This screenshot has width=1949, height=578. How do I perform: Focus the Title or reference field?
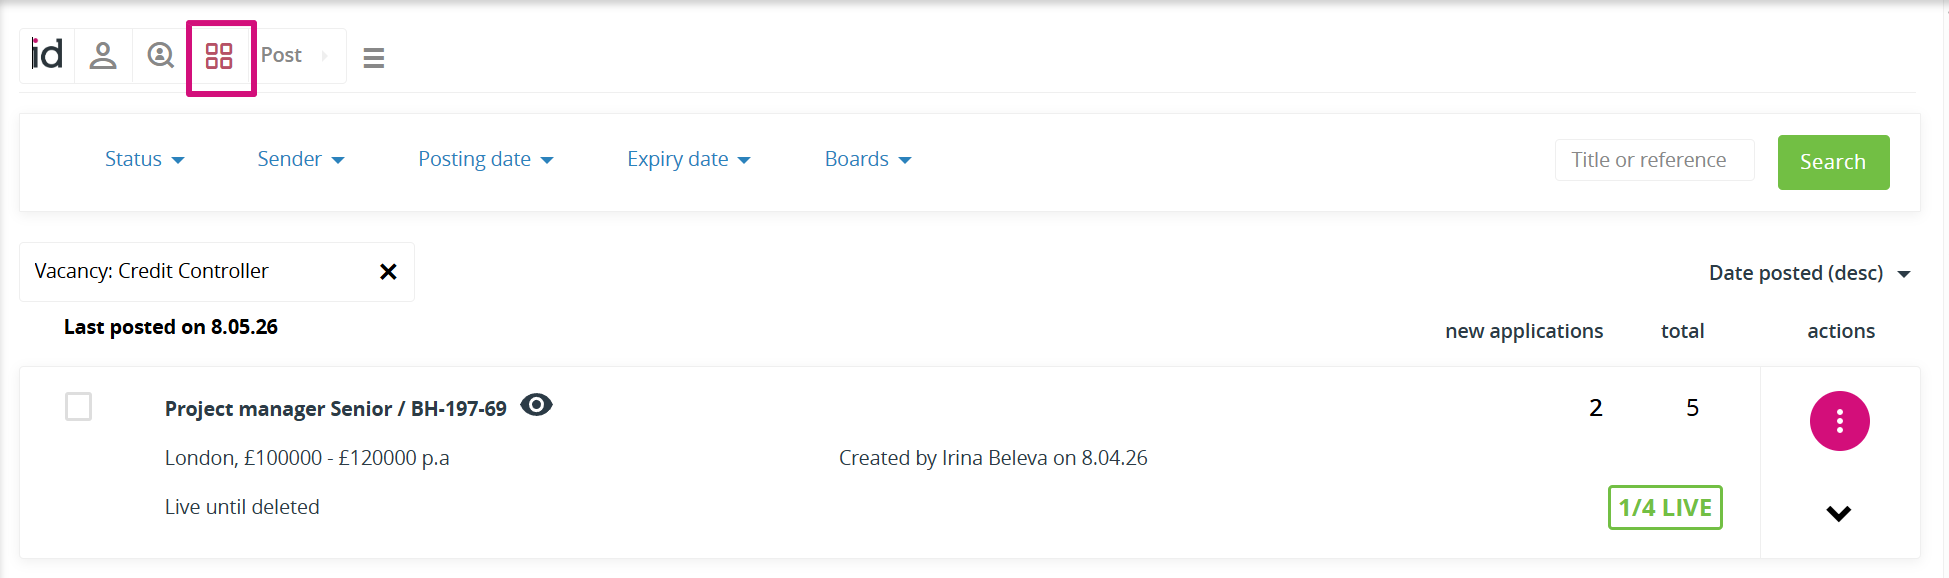click(x=1654, y=160)
